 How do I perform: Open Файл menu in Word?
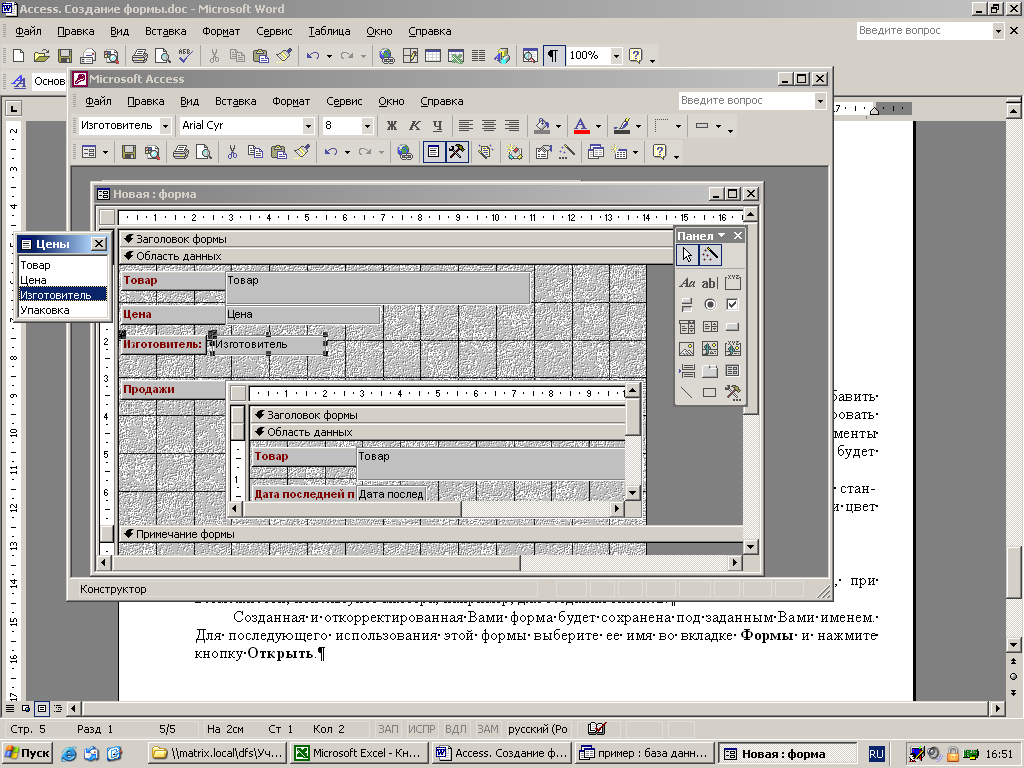[28, 31]
